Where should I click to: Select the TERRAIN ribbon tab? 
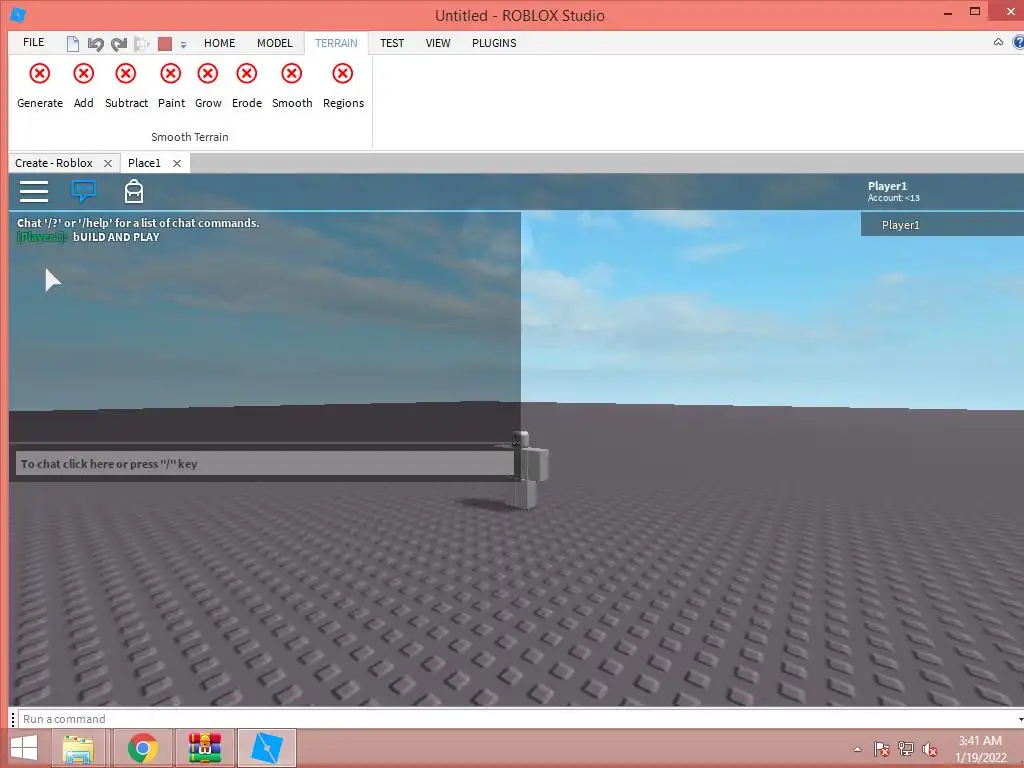coord(336,43)
